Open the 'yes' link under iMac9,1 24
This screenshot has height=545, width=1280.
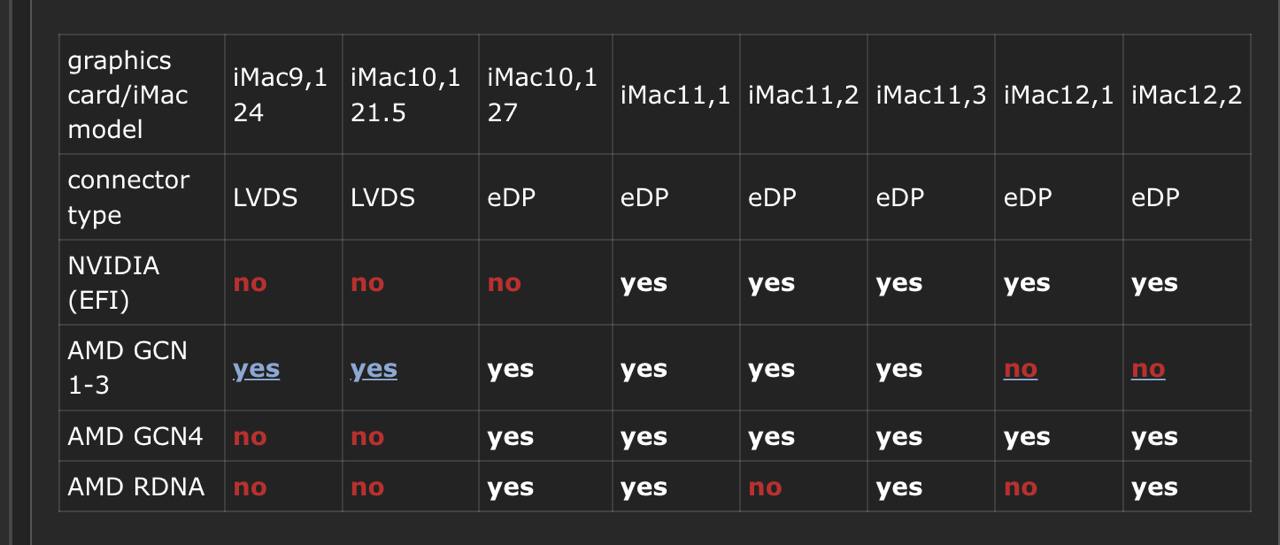(x=256, y=369)
